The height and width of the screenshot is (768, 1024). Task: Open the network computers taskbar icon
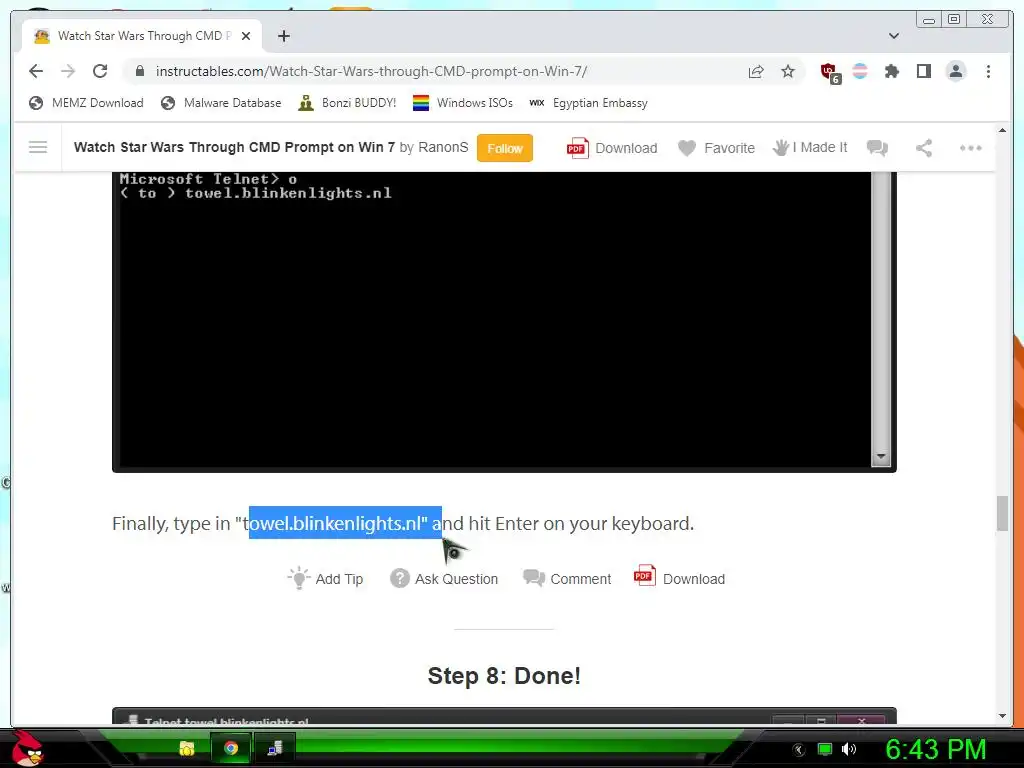tap(275, 748)
